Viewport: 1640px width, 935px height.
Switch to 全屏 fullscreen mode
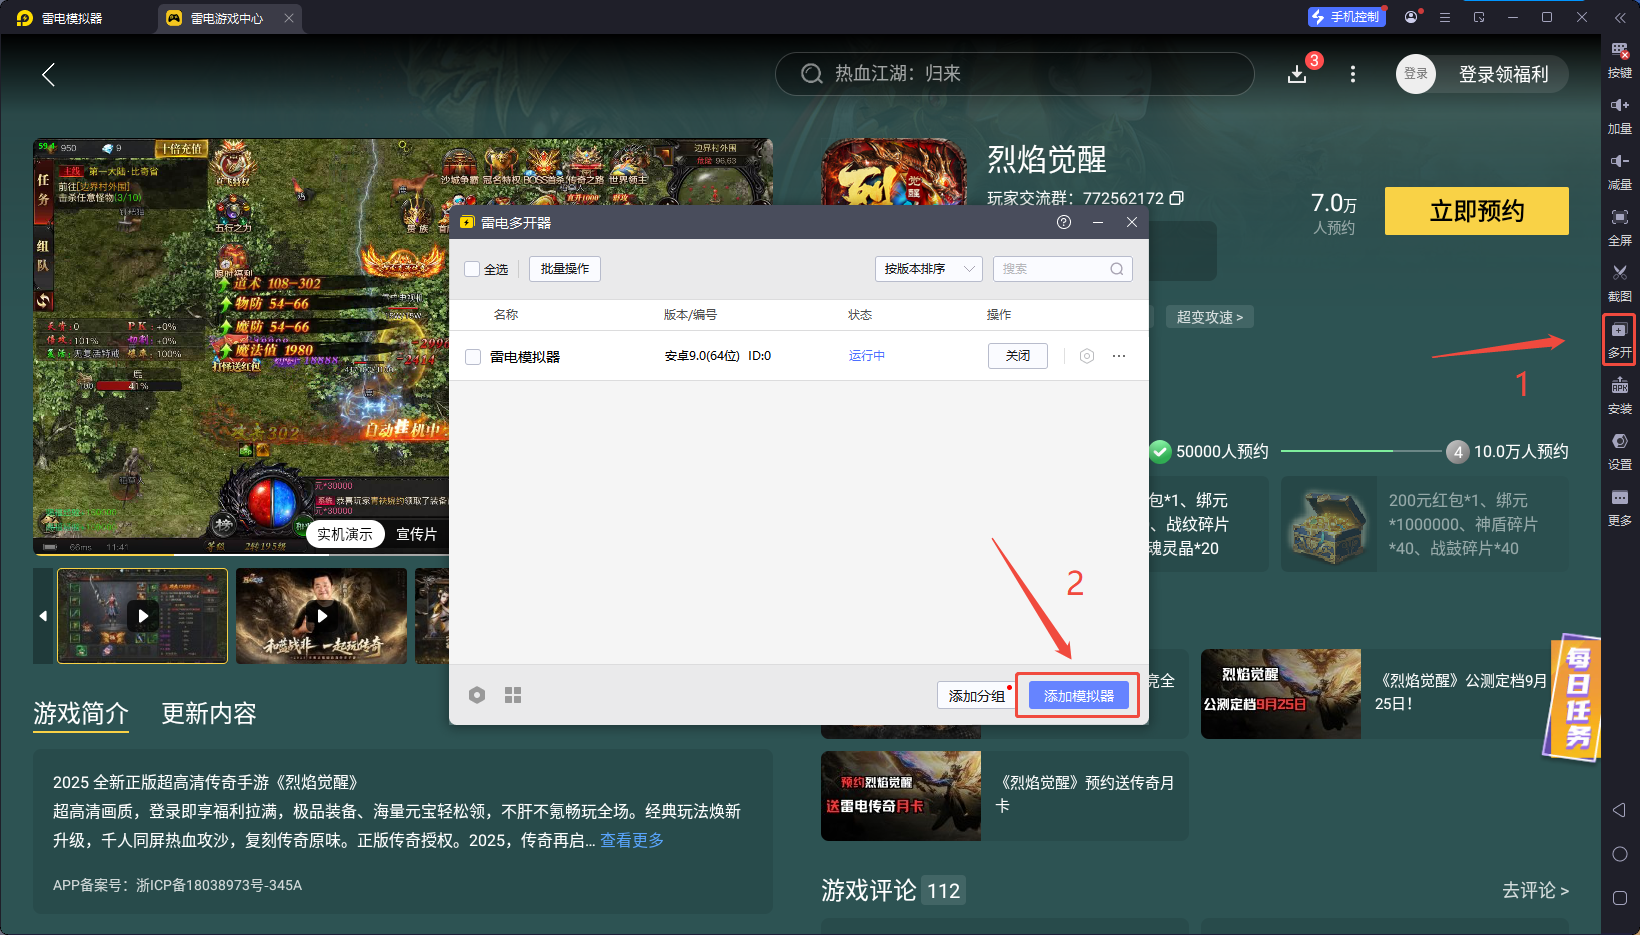click(x=1619, y=228)
